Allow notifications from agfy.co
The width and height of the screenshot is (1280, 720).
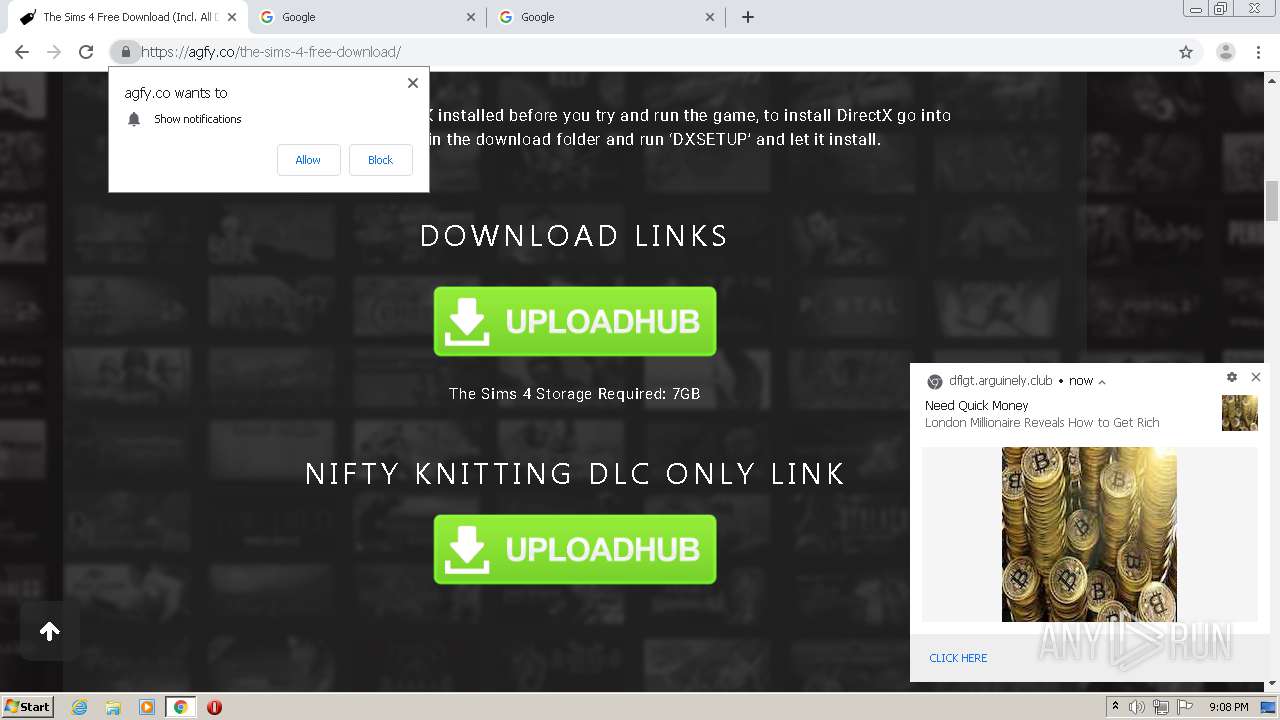(x=308, y=160)
